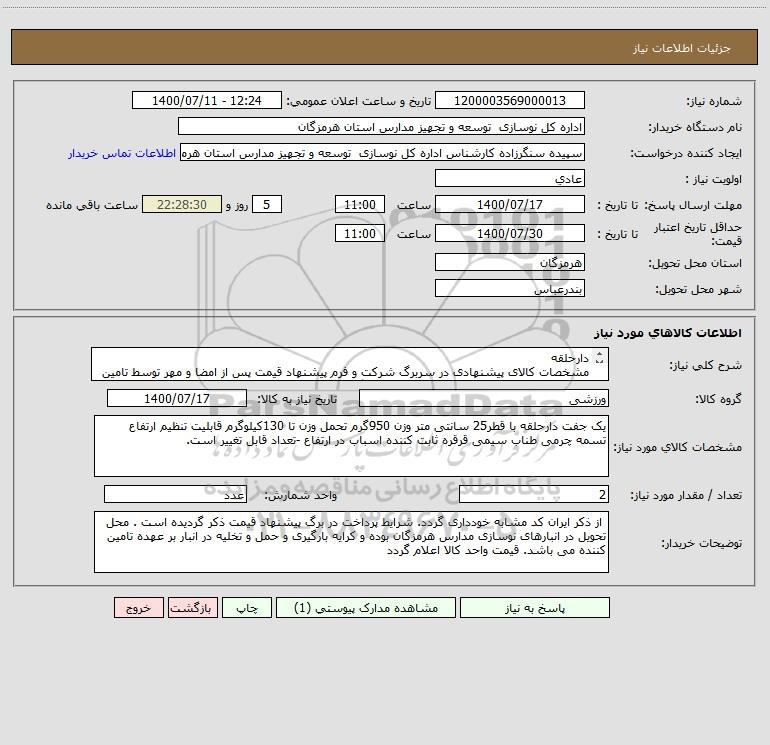The width and height of the screenshot is (770, 745).
Task: Click the اولویت نیاز field showing عادی
Action: point(510,178)
